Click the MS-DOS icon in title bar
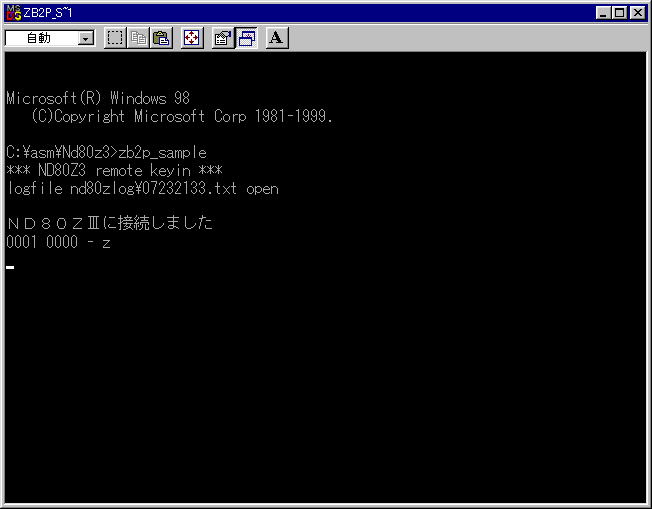The width and height of the screenshot is (652, 509). 13,13
